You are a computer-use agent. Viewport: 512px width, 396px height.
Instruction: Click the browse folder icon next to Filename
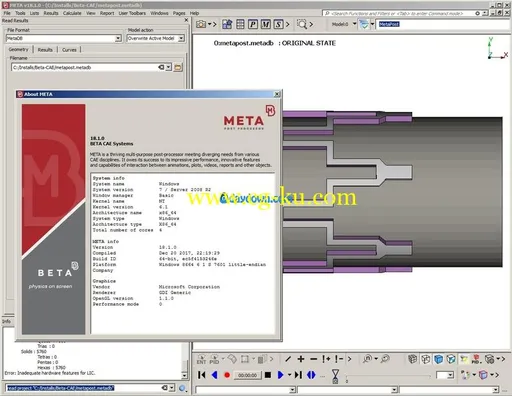pyautogui.click(x=178, y=67)
